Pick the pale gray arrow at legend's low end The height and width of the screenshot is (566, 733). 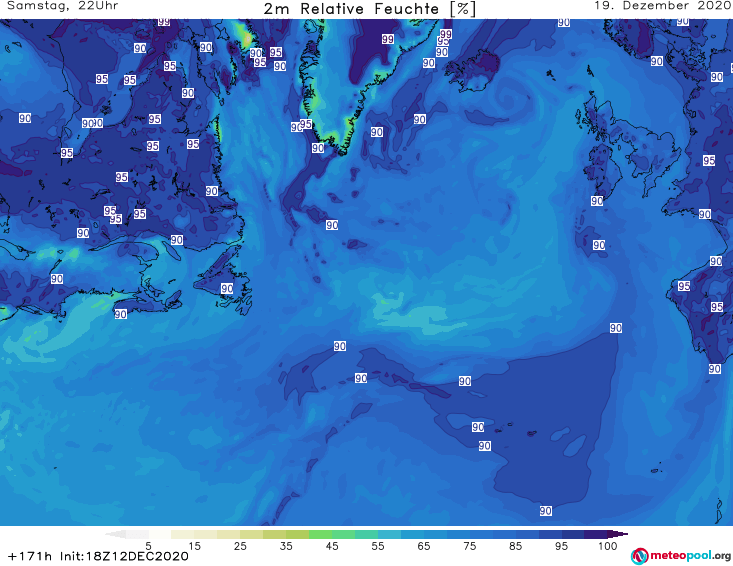116,534
